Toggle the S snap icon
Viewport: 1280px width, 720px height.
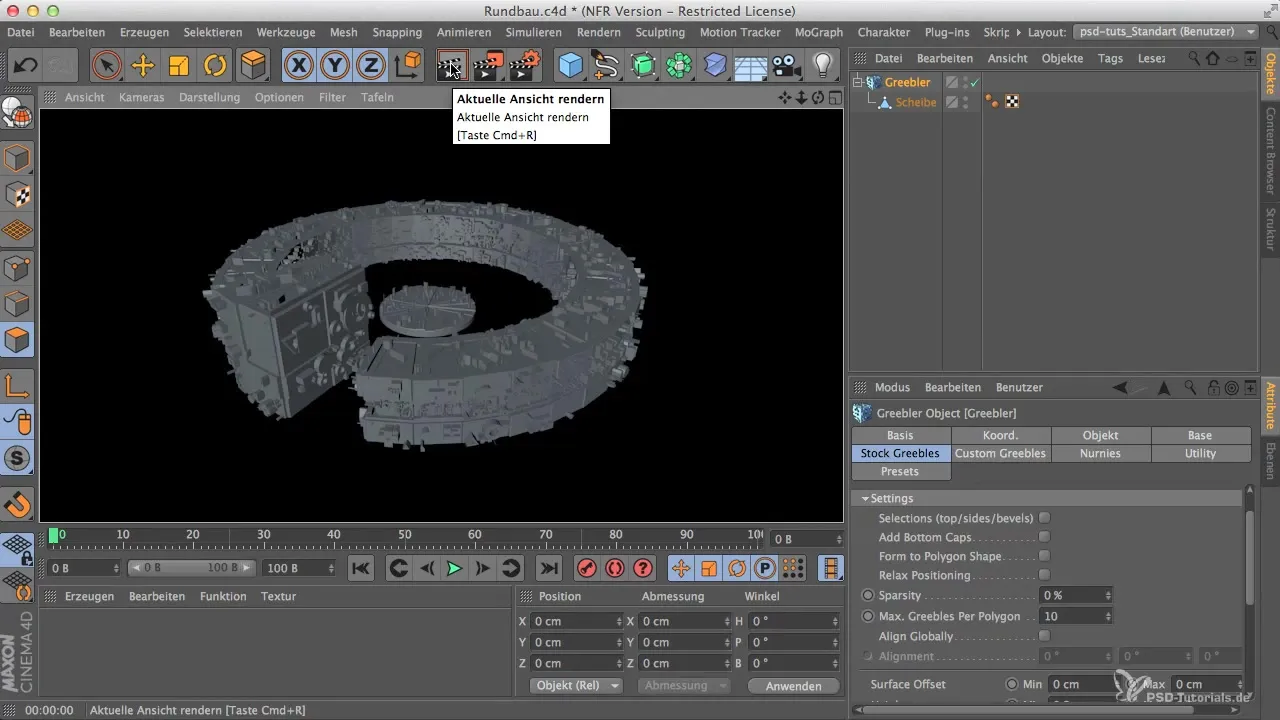(x=18, y=459)
